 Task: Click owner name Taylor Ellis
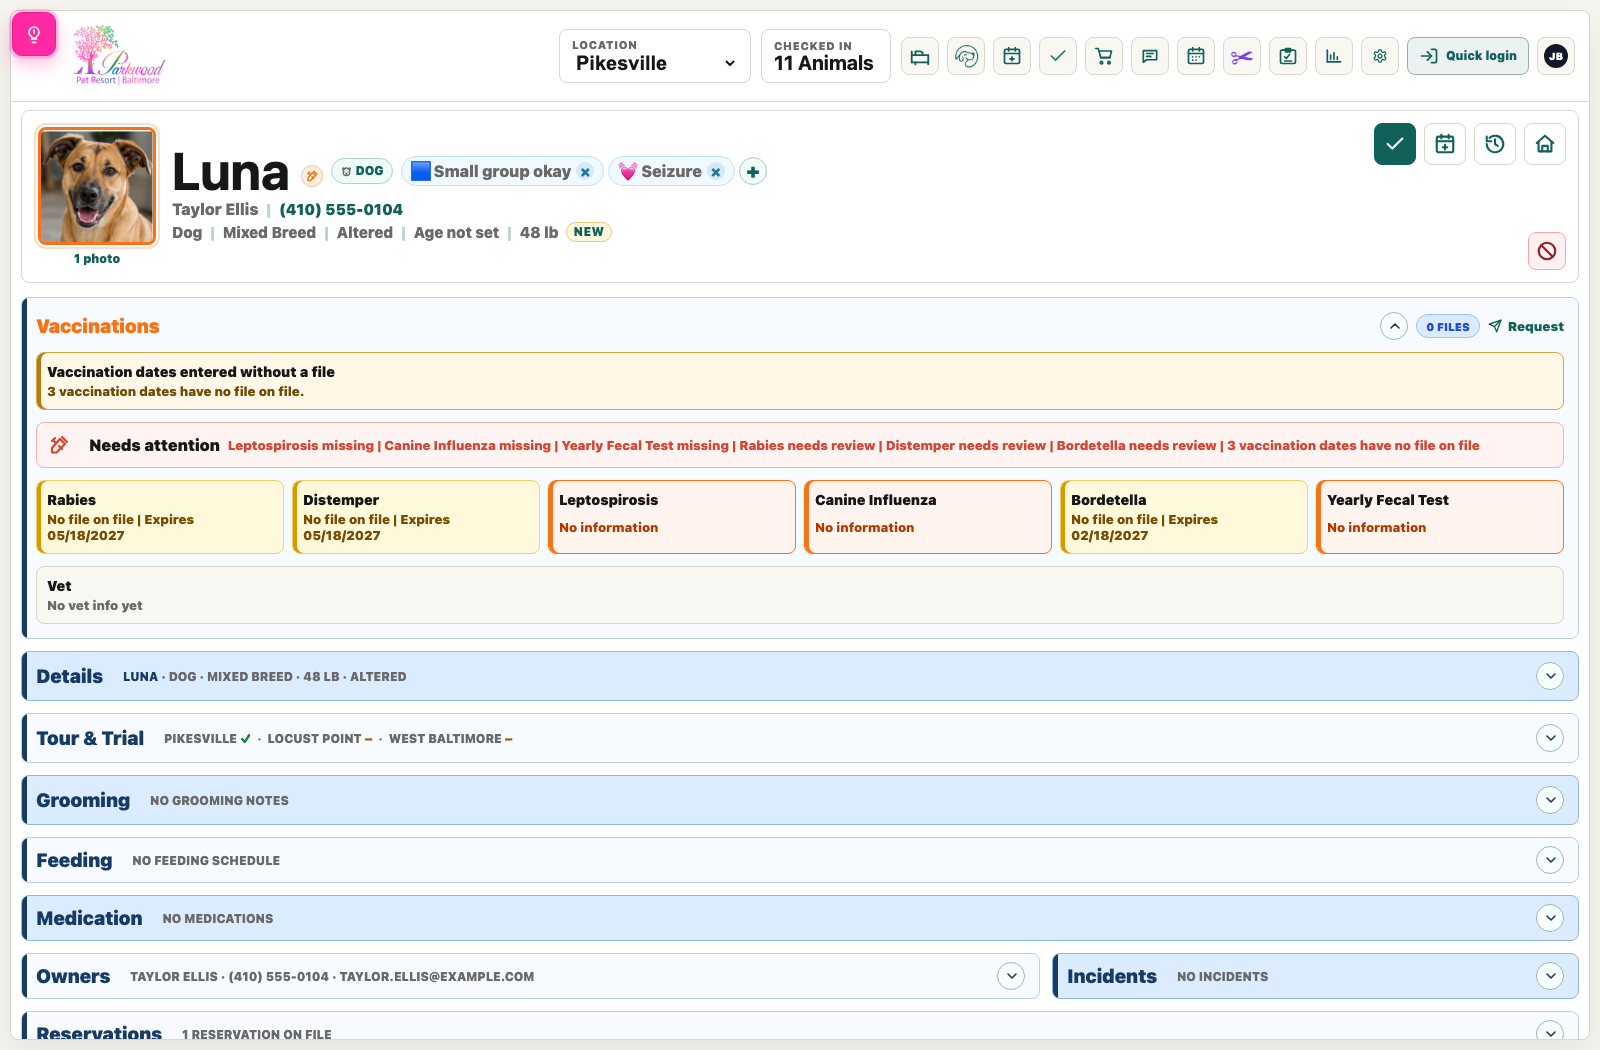(x=215, y=210)
